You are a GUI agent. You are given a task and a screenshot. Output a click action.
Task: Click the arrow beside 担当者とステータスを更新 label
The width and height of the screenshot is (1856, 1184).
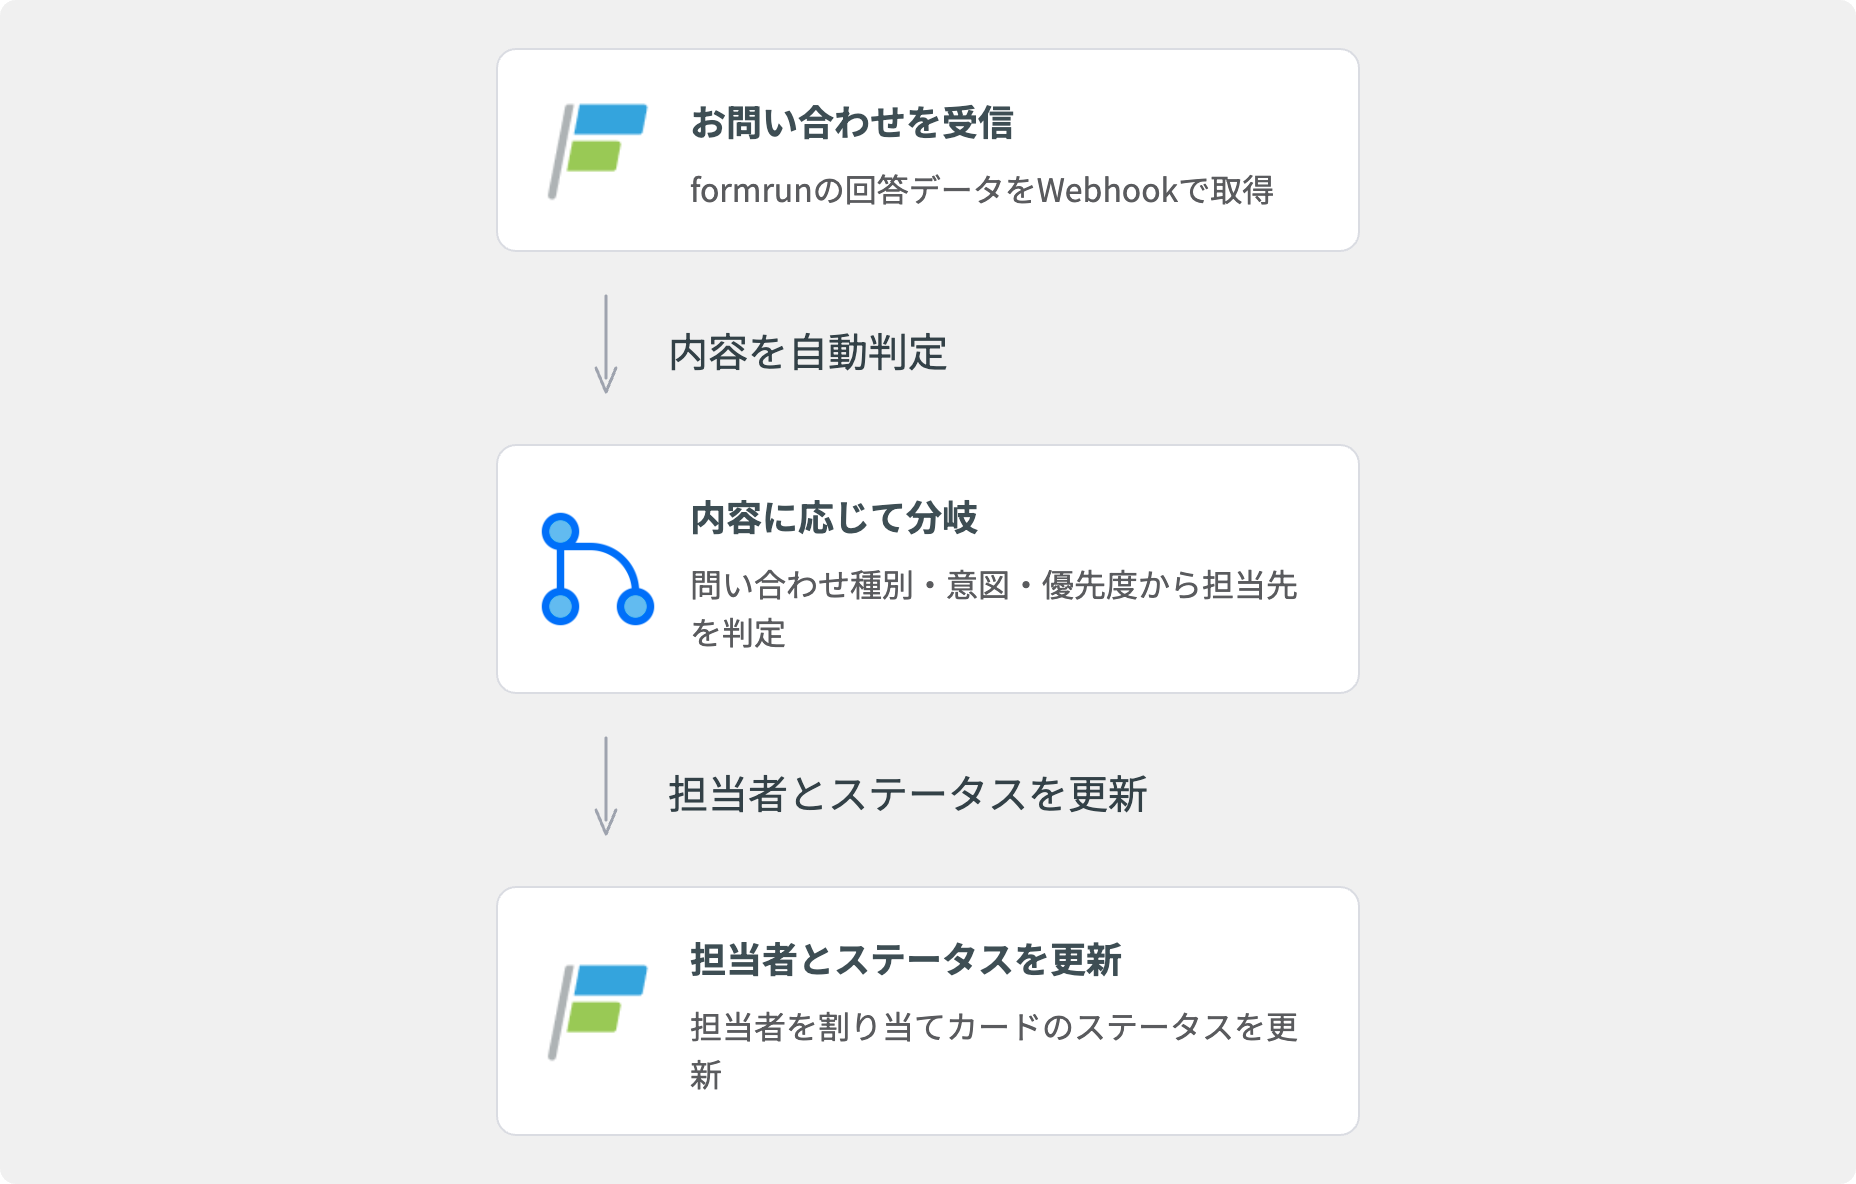tap(605, 785)
